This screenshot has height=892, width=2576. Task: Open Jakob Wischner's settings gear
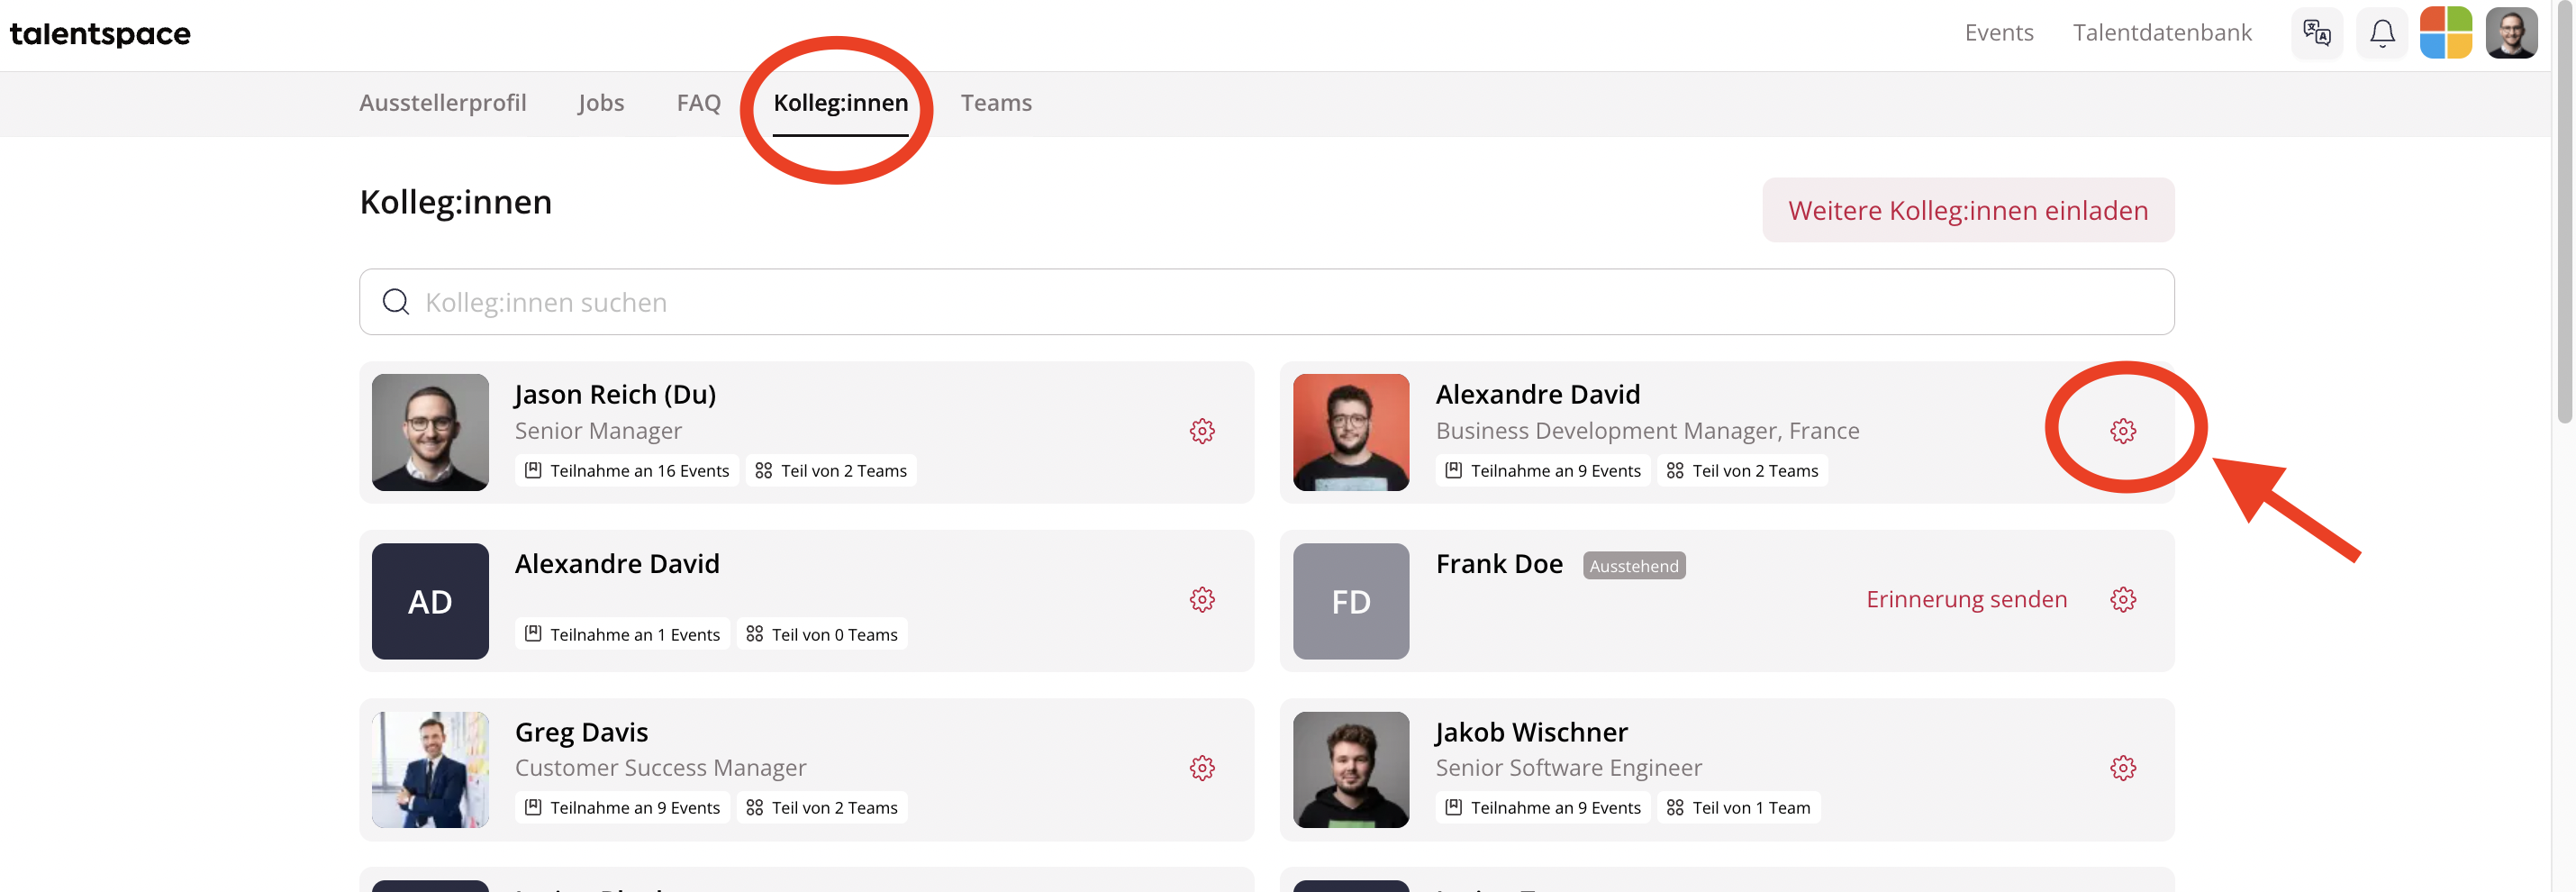pos(2123,768)
